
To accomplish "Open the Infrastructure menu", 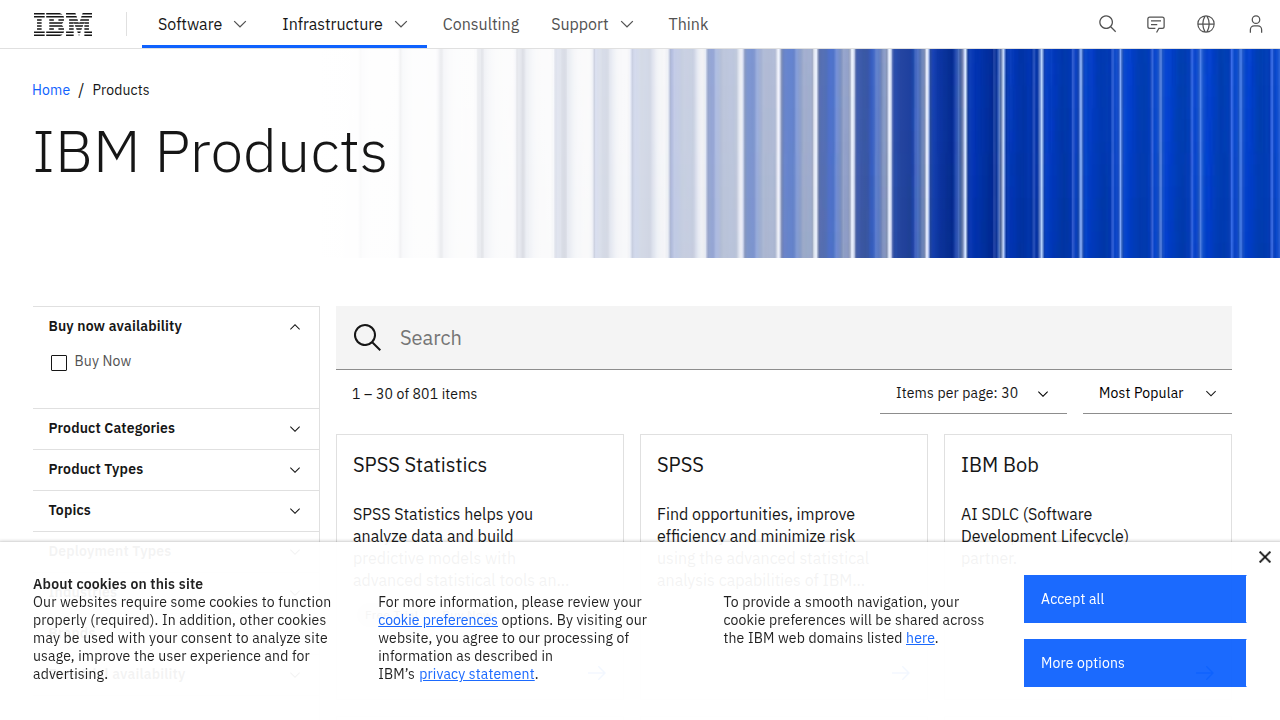I will click(x=346, y=24).
